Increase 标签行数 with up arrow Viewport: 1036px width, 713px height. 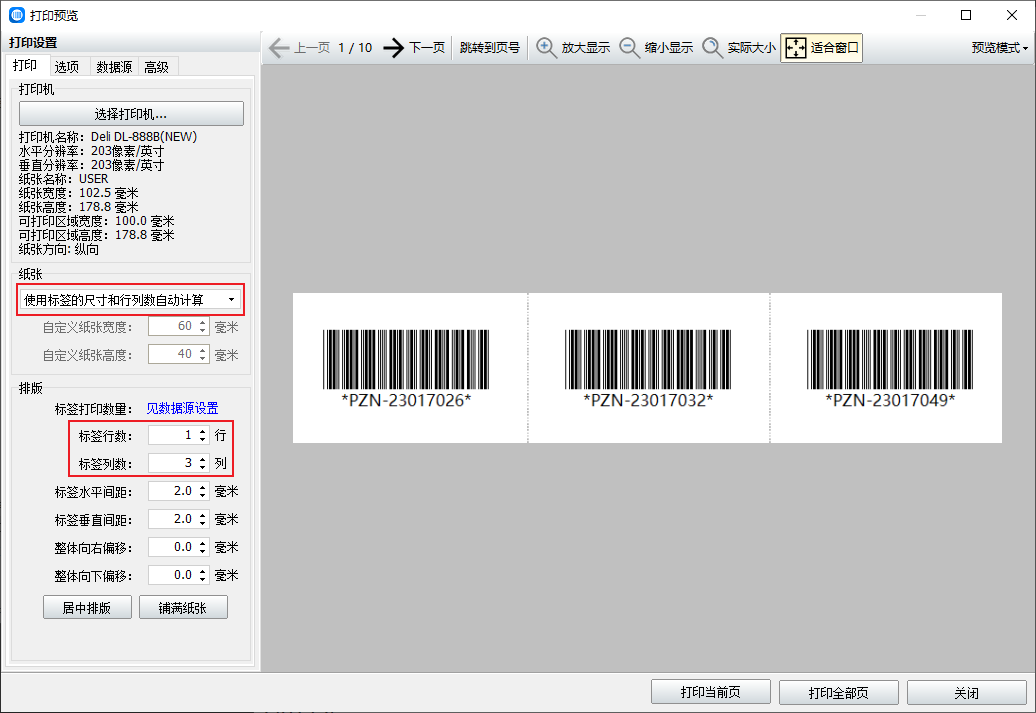pos(202,431)
